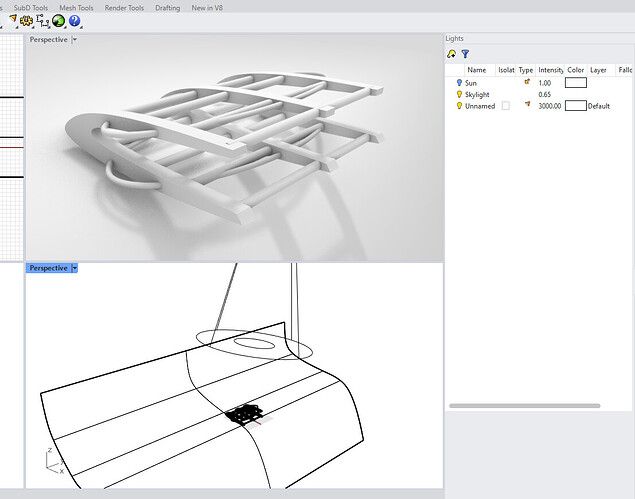Toggle the Skylight bulb on/off
This screenshot has height=499, width=635.
pyautogui.click(x=459, y=94)
